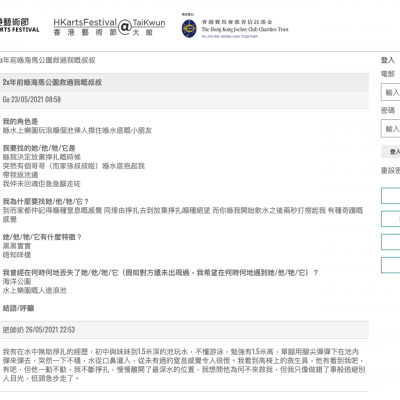Viewport: 400px width, 400px height.
Task: Click the Hong Kong Arts Festival logo
Action: point(19,26)
